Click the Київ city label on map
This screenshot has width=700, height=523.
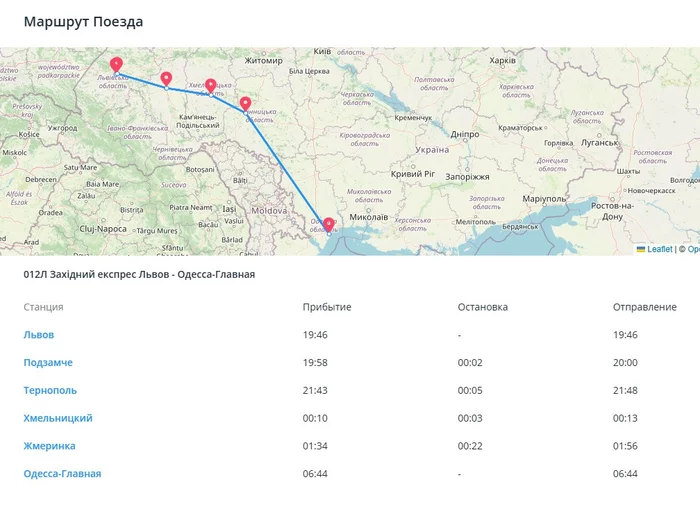pos(322,51)
